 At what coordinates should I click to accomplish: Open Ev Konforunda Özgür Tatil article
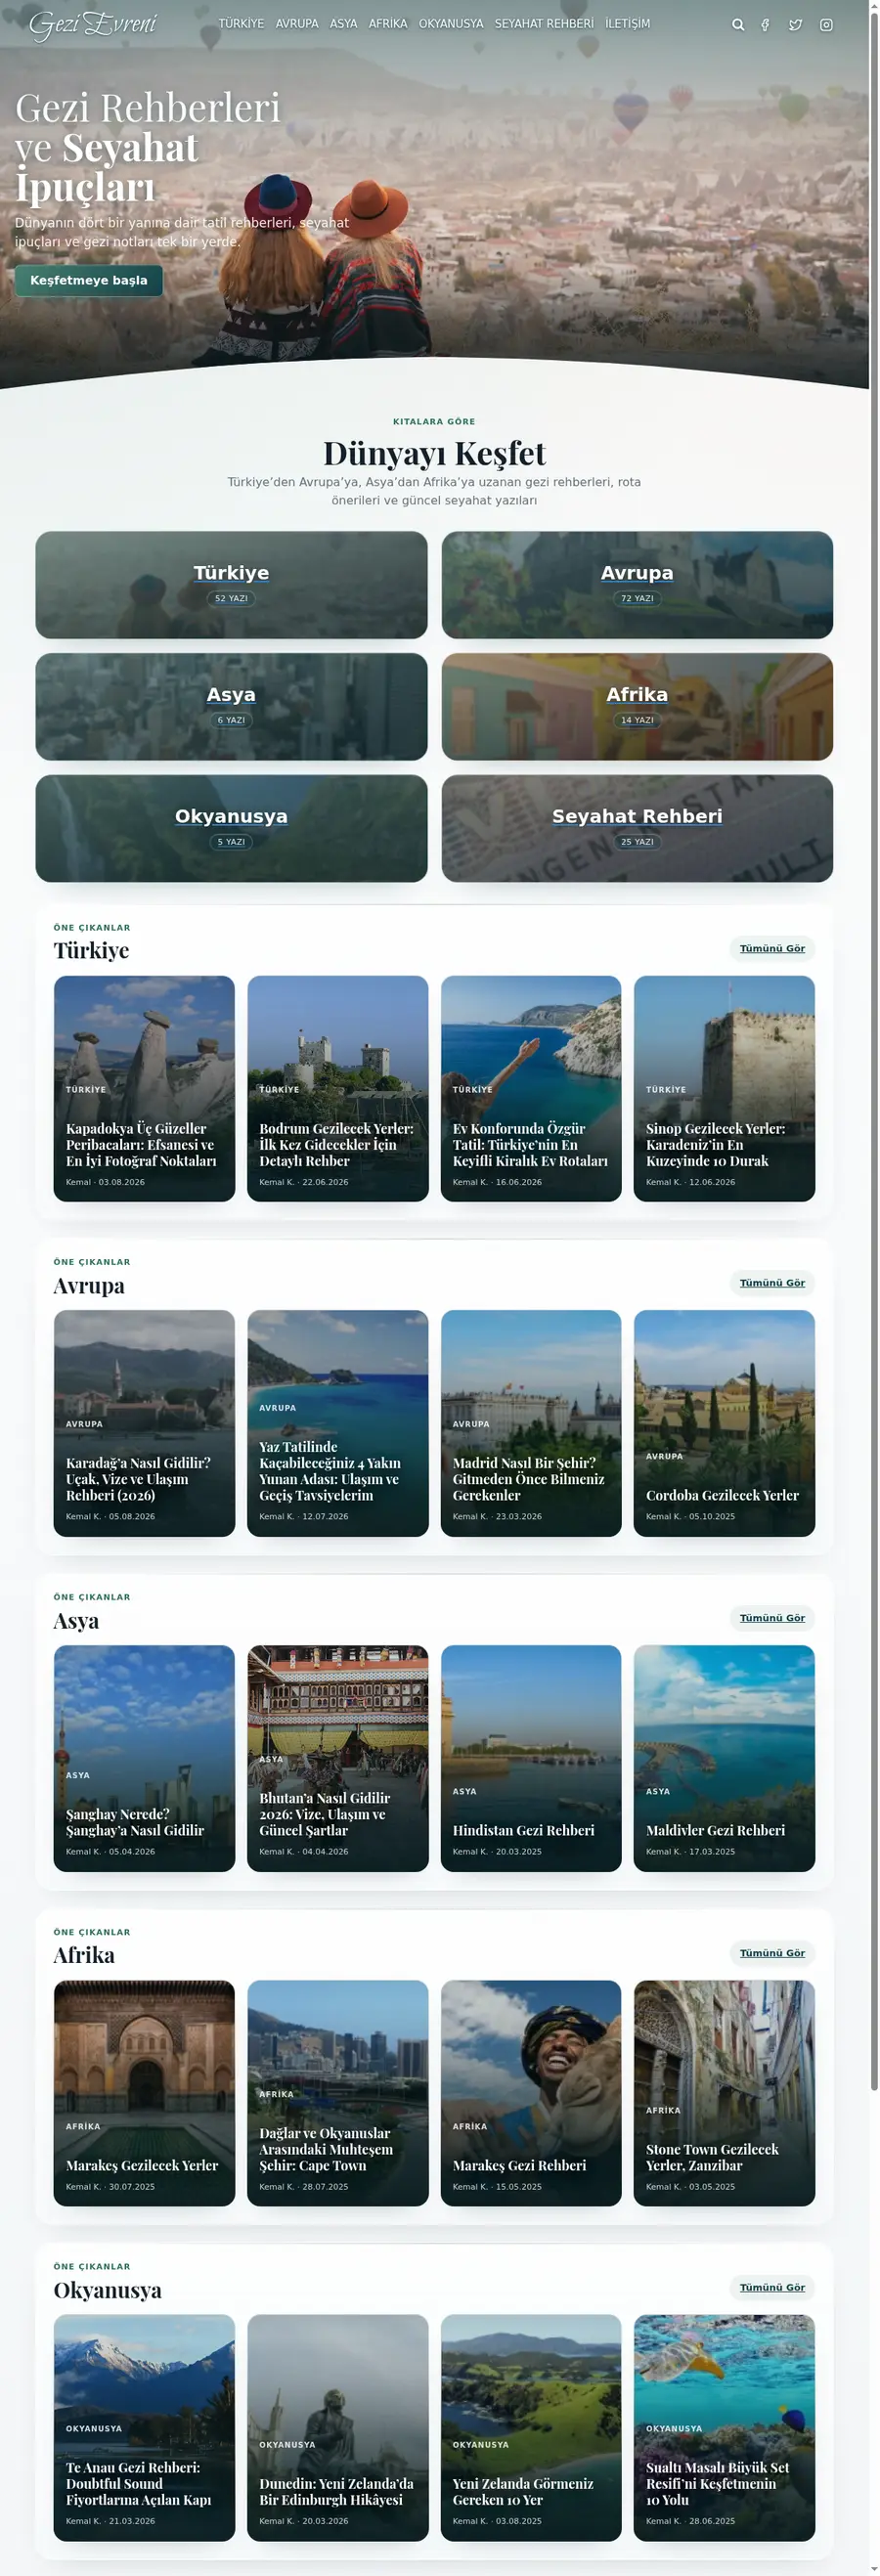[x=531, y=1088]
